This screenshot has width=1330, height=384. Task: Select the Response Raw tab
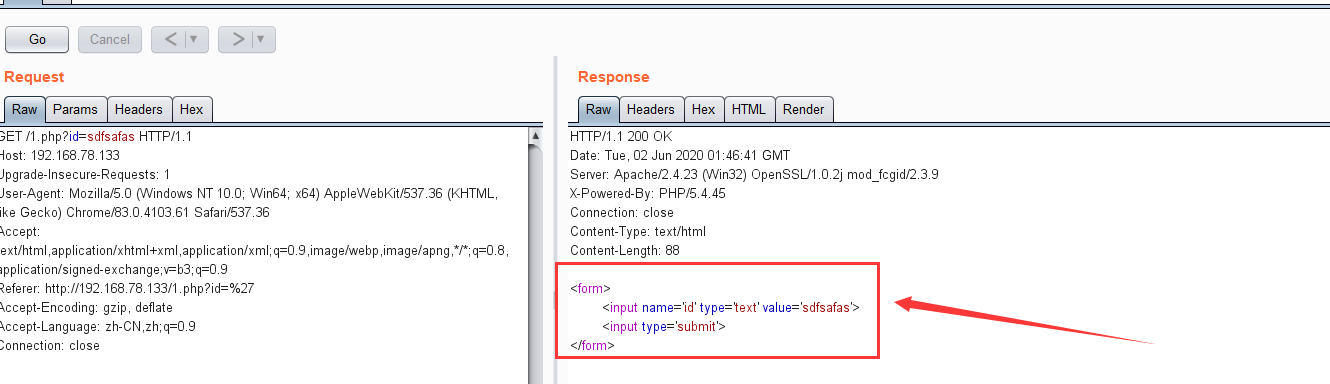(599, 109)
